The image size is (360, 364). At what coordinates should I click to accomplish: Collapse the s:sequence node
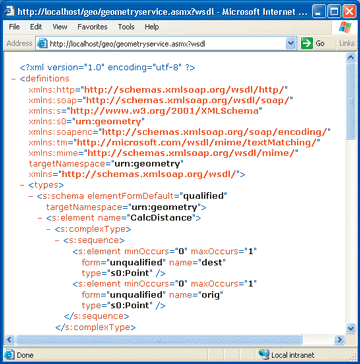click(57, 240)
